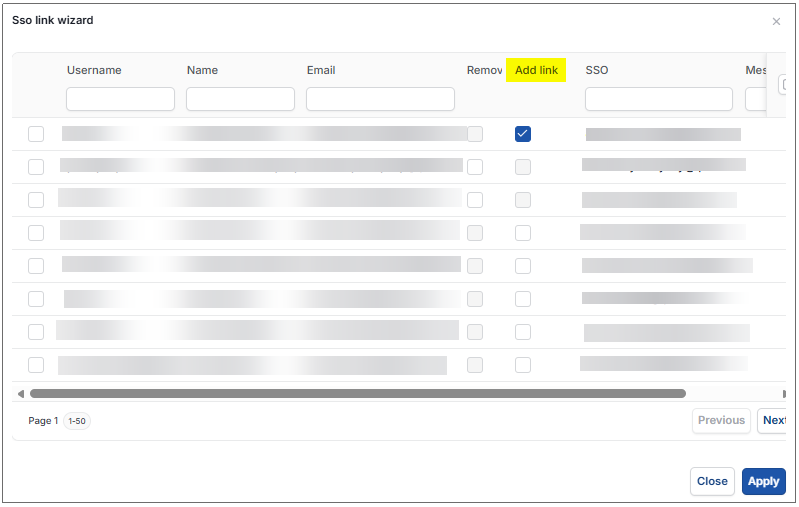Image resolution: width=799 pixels, height=507 pixels.
Task: Click the Add link column header
Action: click(x=536, y=70)
